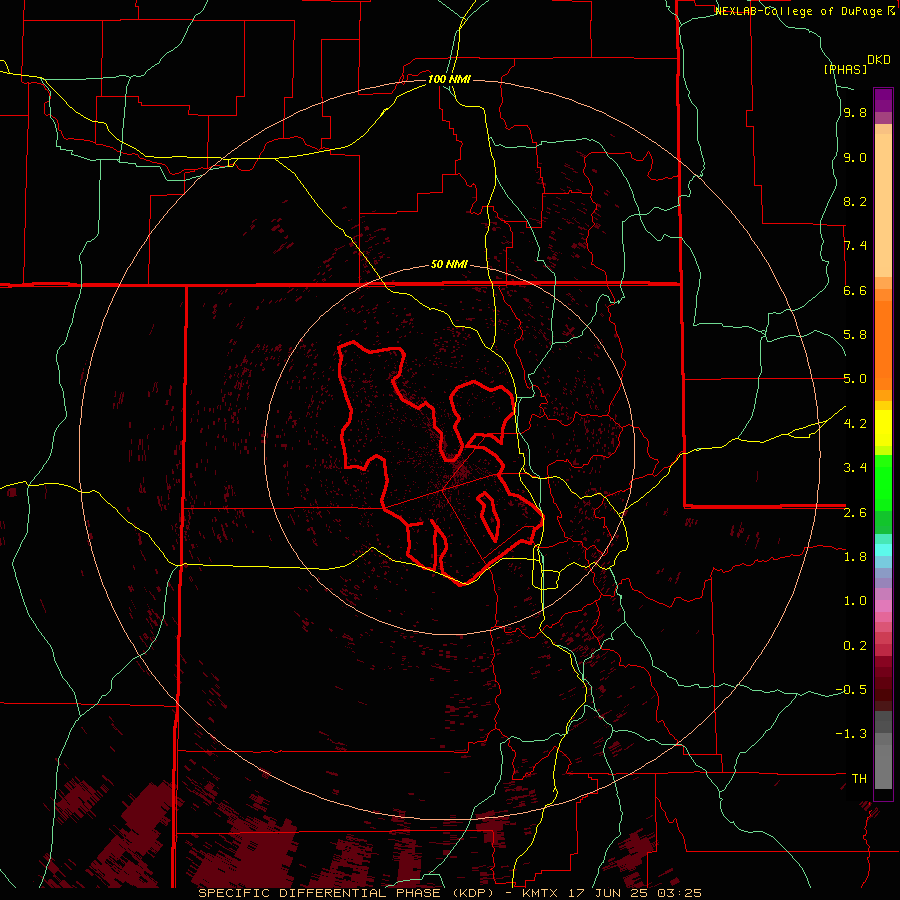This screenshot has height=900, width=900.
Task: Click the KMTX 17 JUN 25 03:25 timestamp
Action: pyautogui.click(x=612, y=893)
